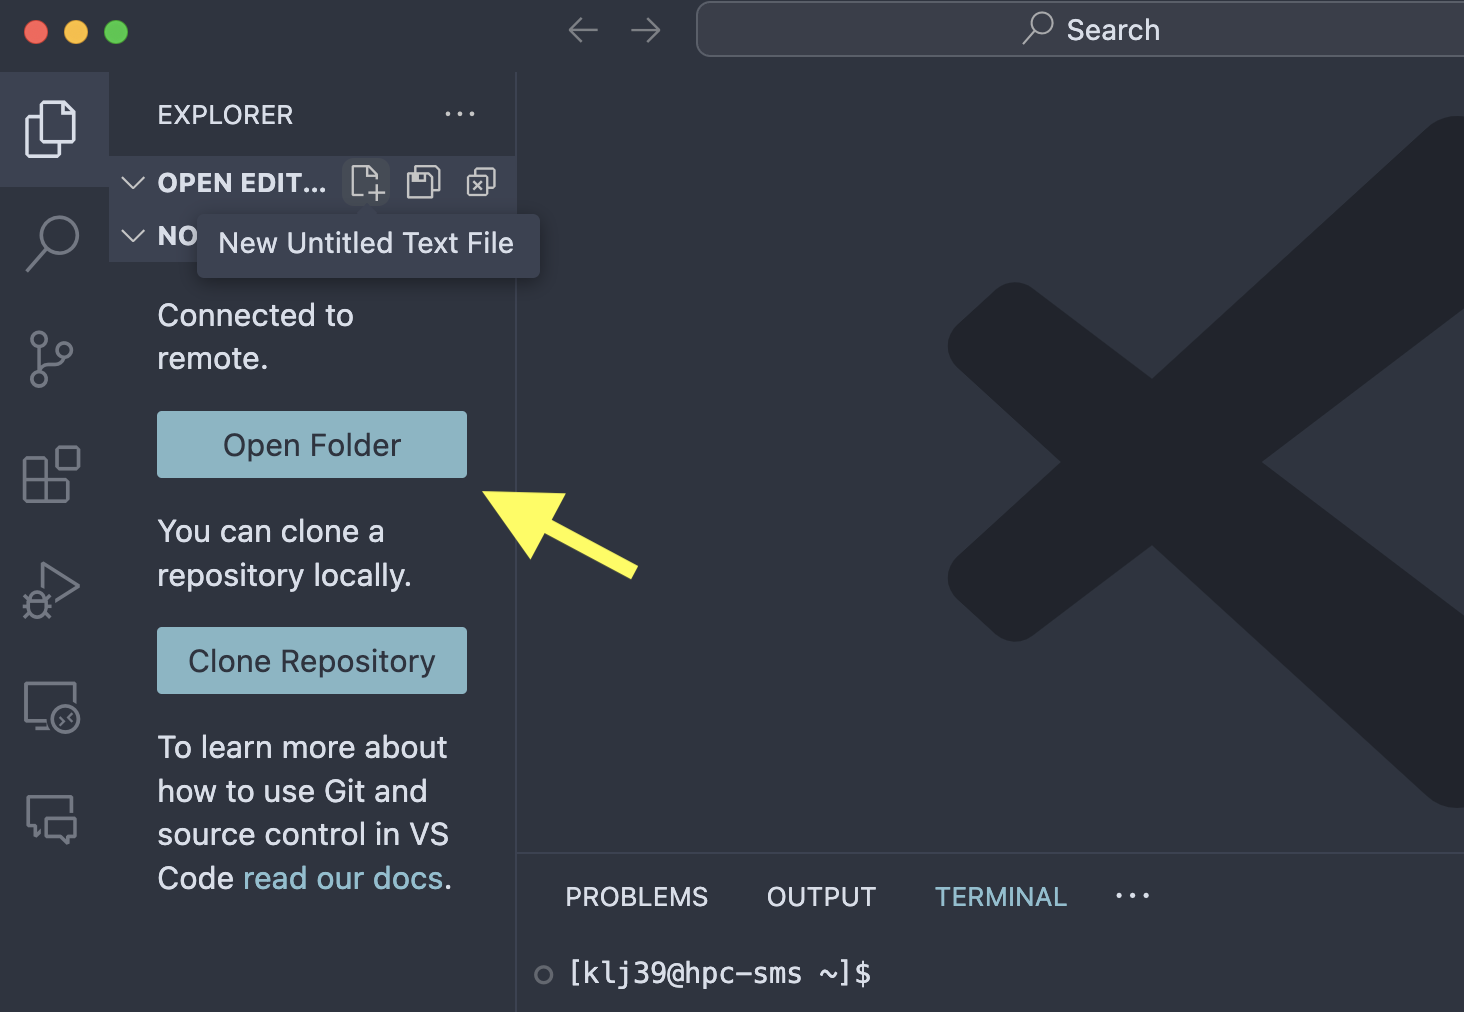Image resolution: width=1464 pixels, height=1012 pixels.
Task: Open the Chat panel from the activity bar
Action: tap(51, 820)
